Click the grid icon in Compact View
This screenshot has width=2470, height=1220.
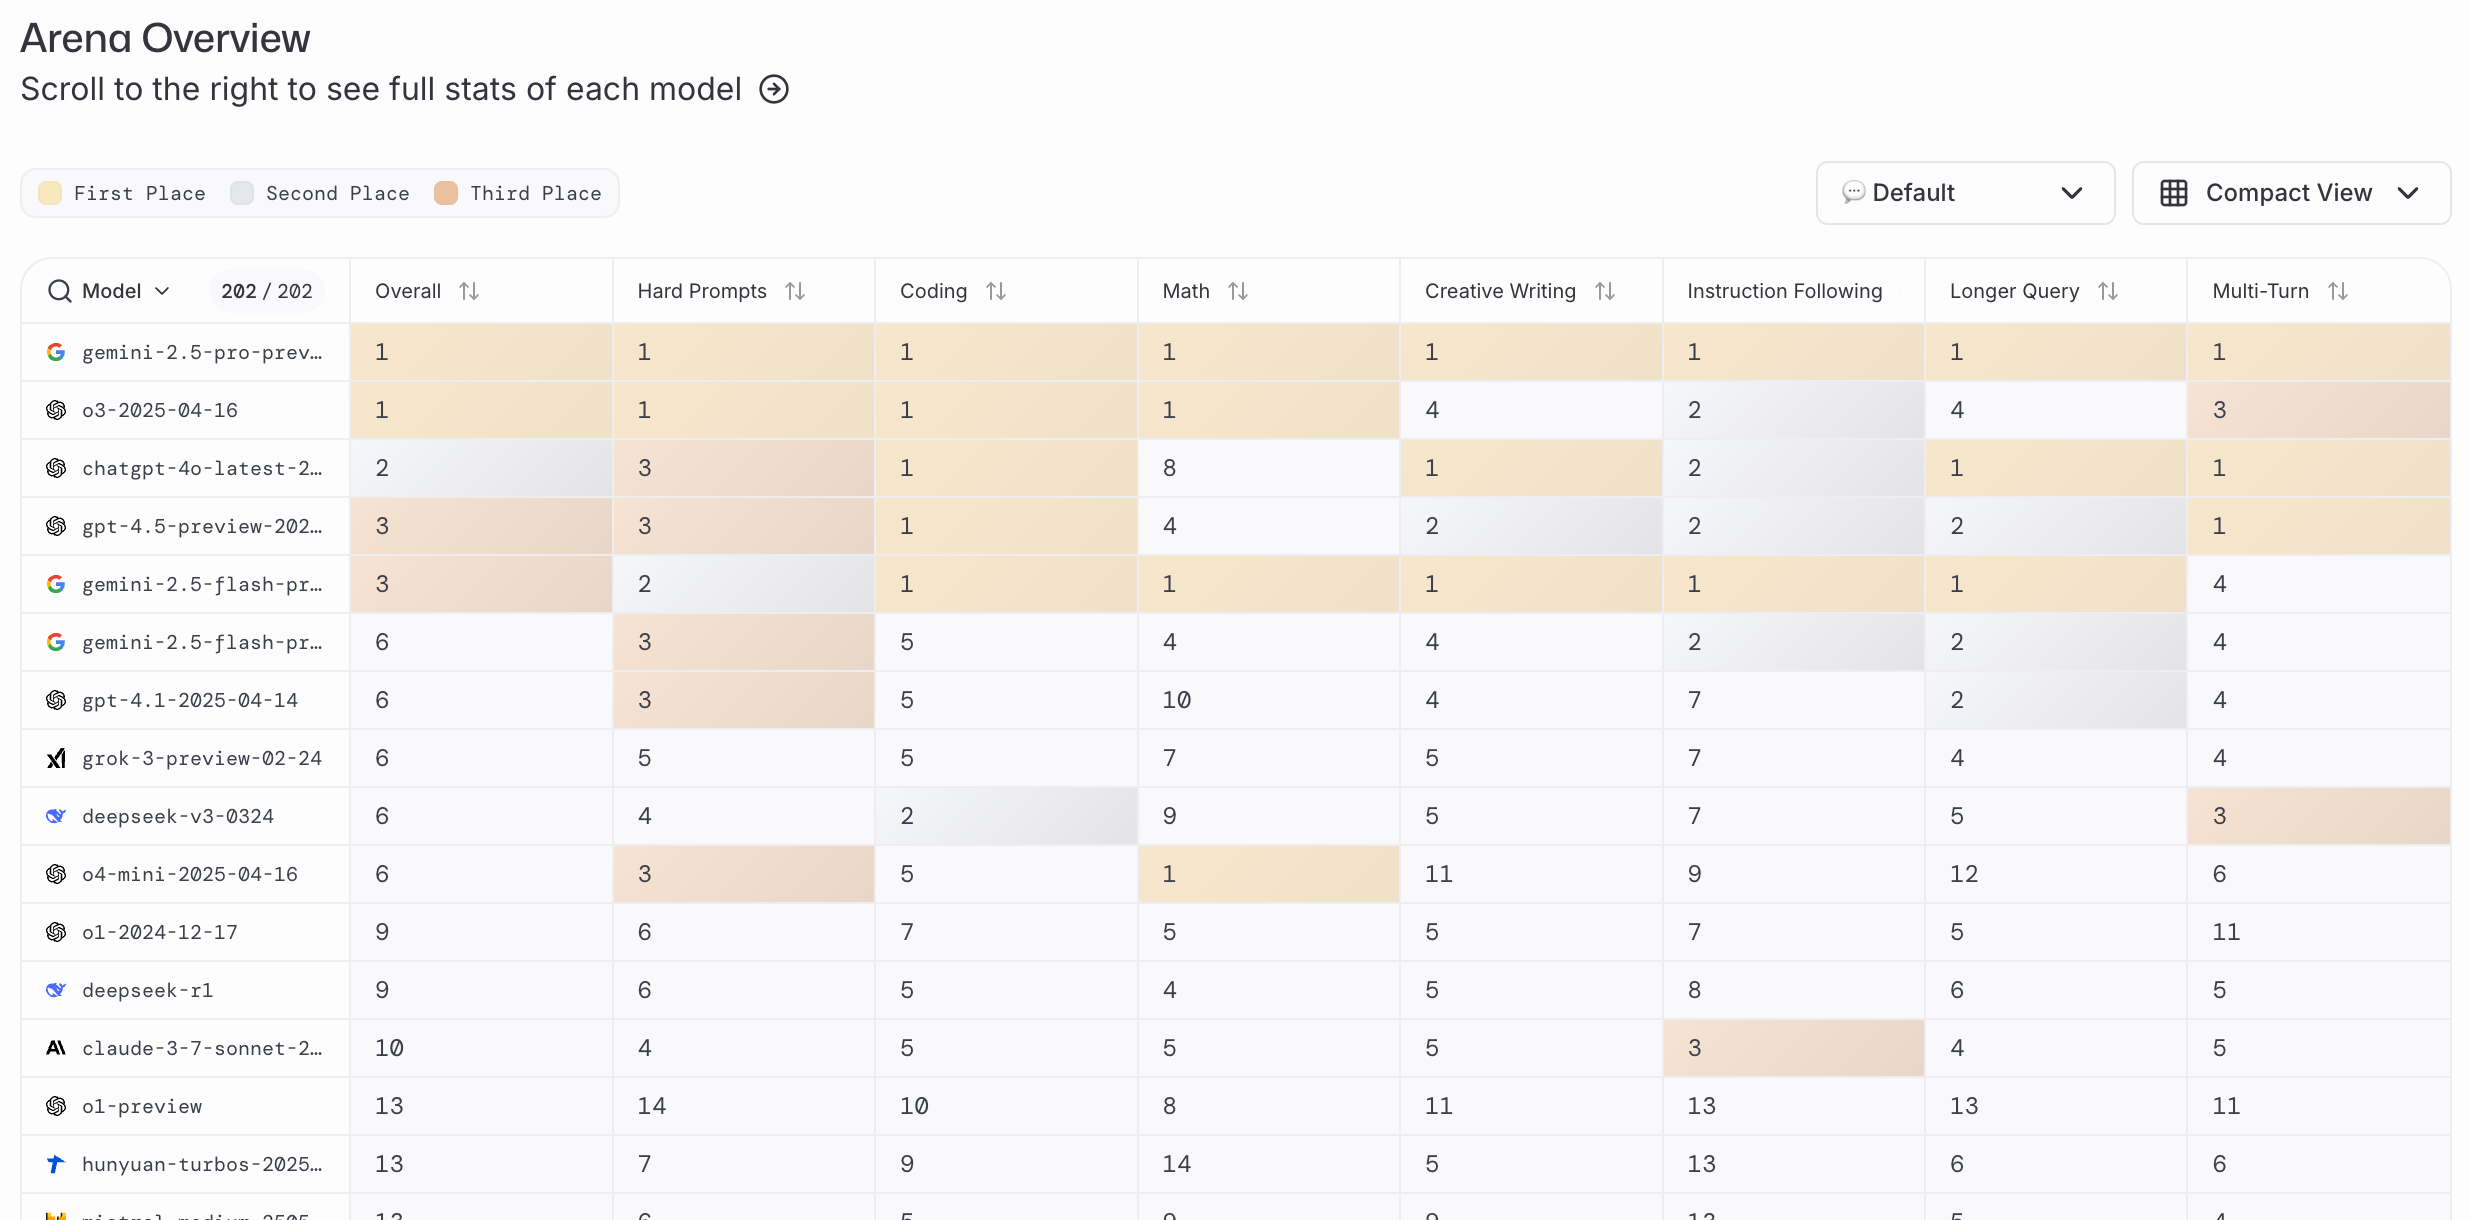tap(2174, 193)
